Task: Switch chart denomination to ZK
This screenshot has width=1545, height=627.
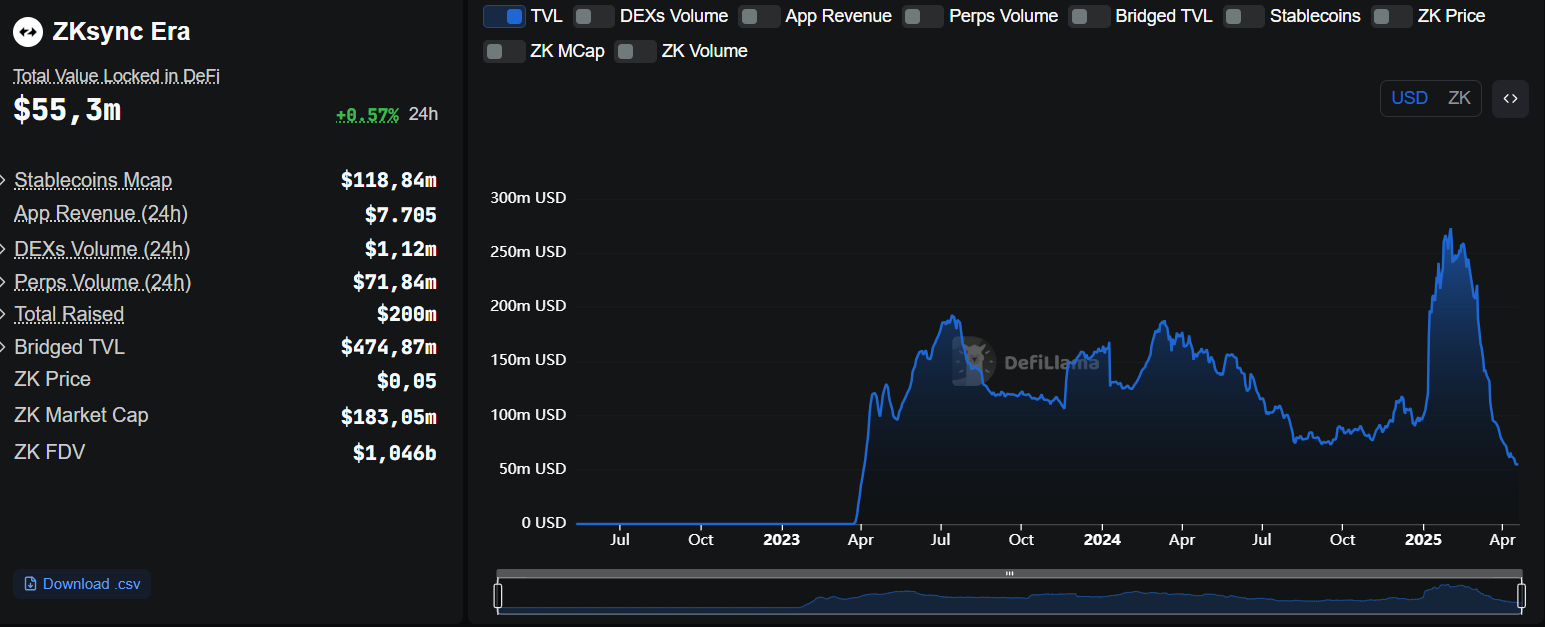Action: 1459,98
